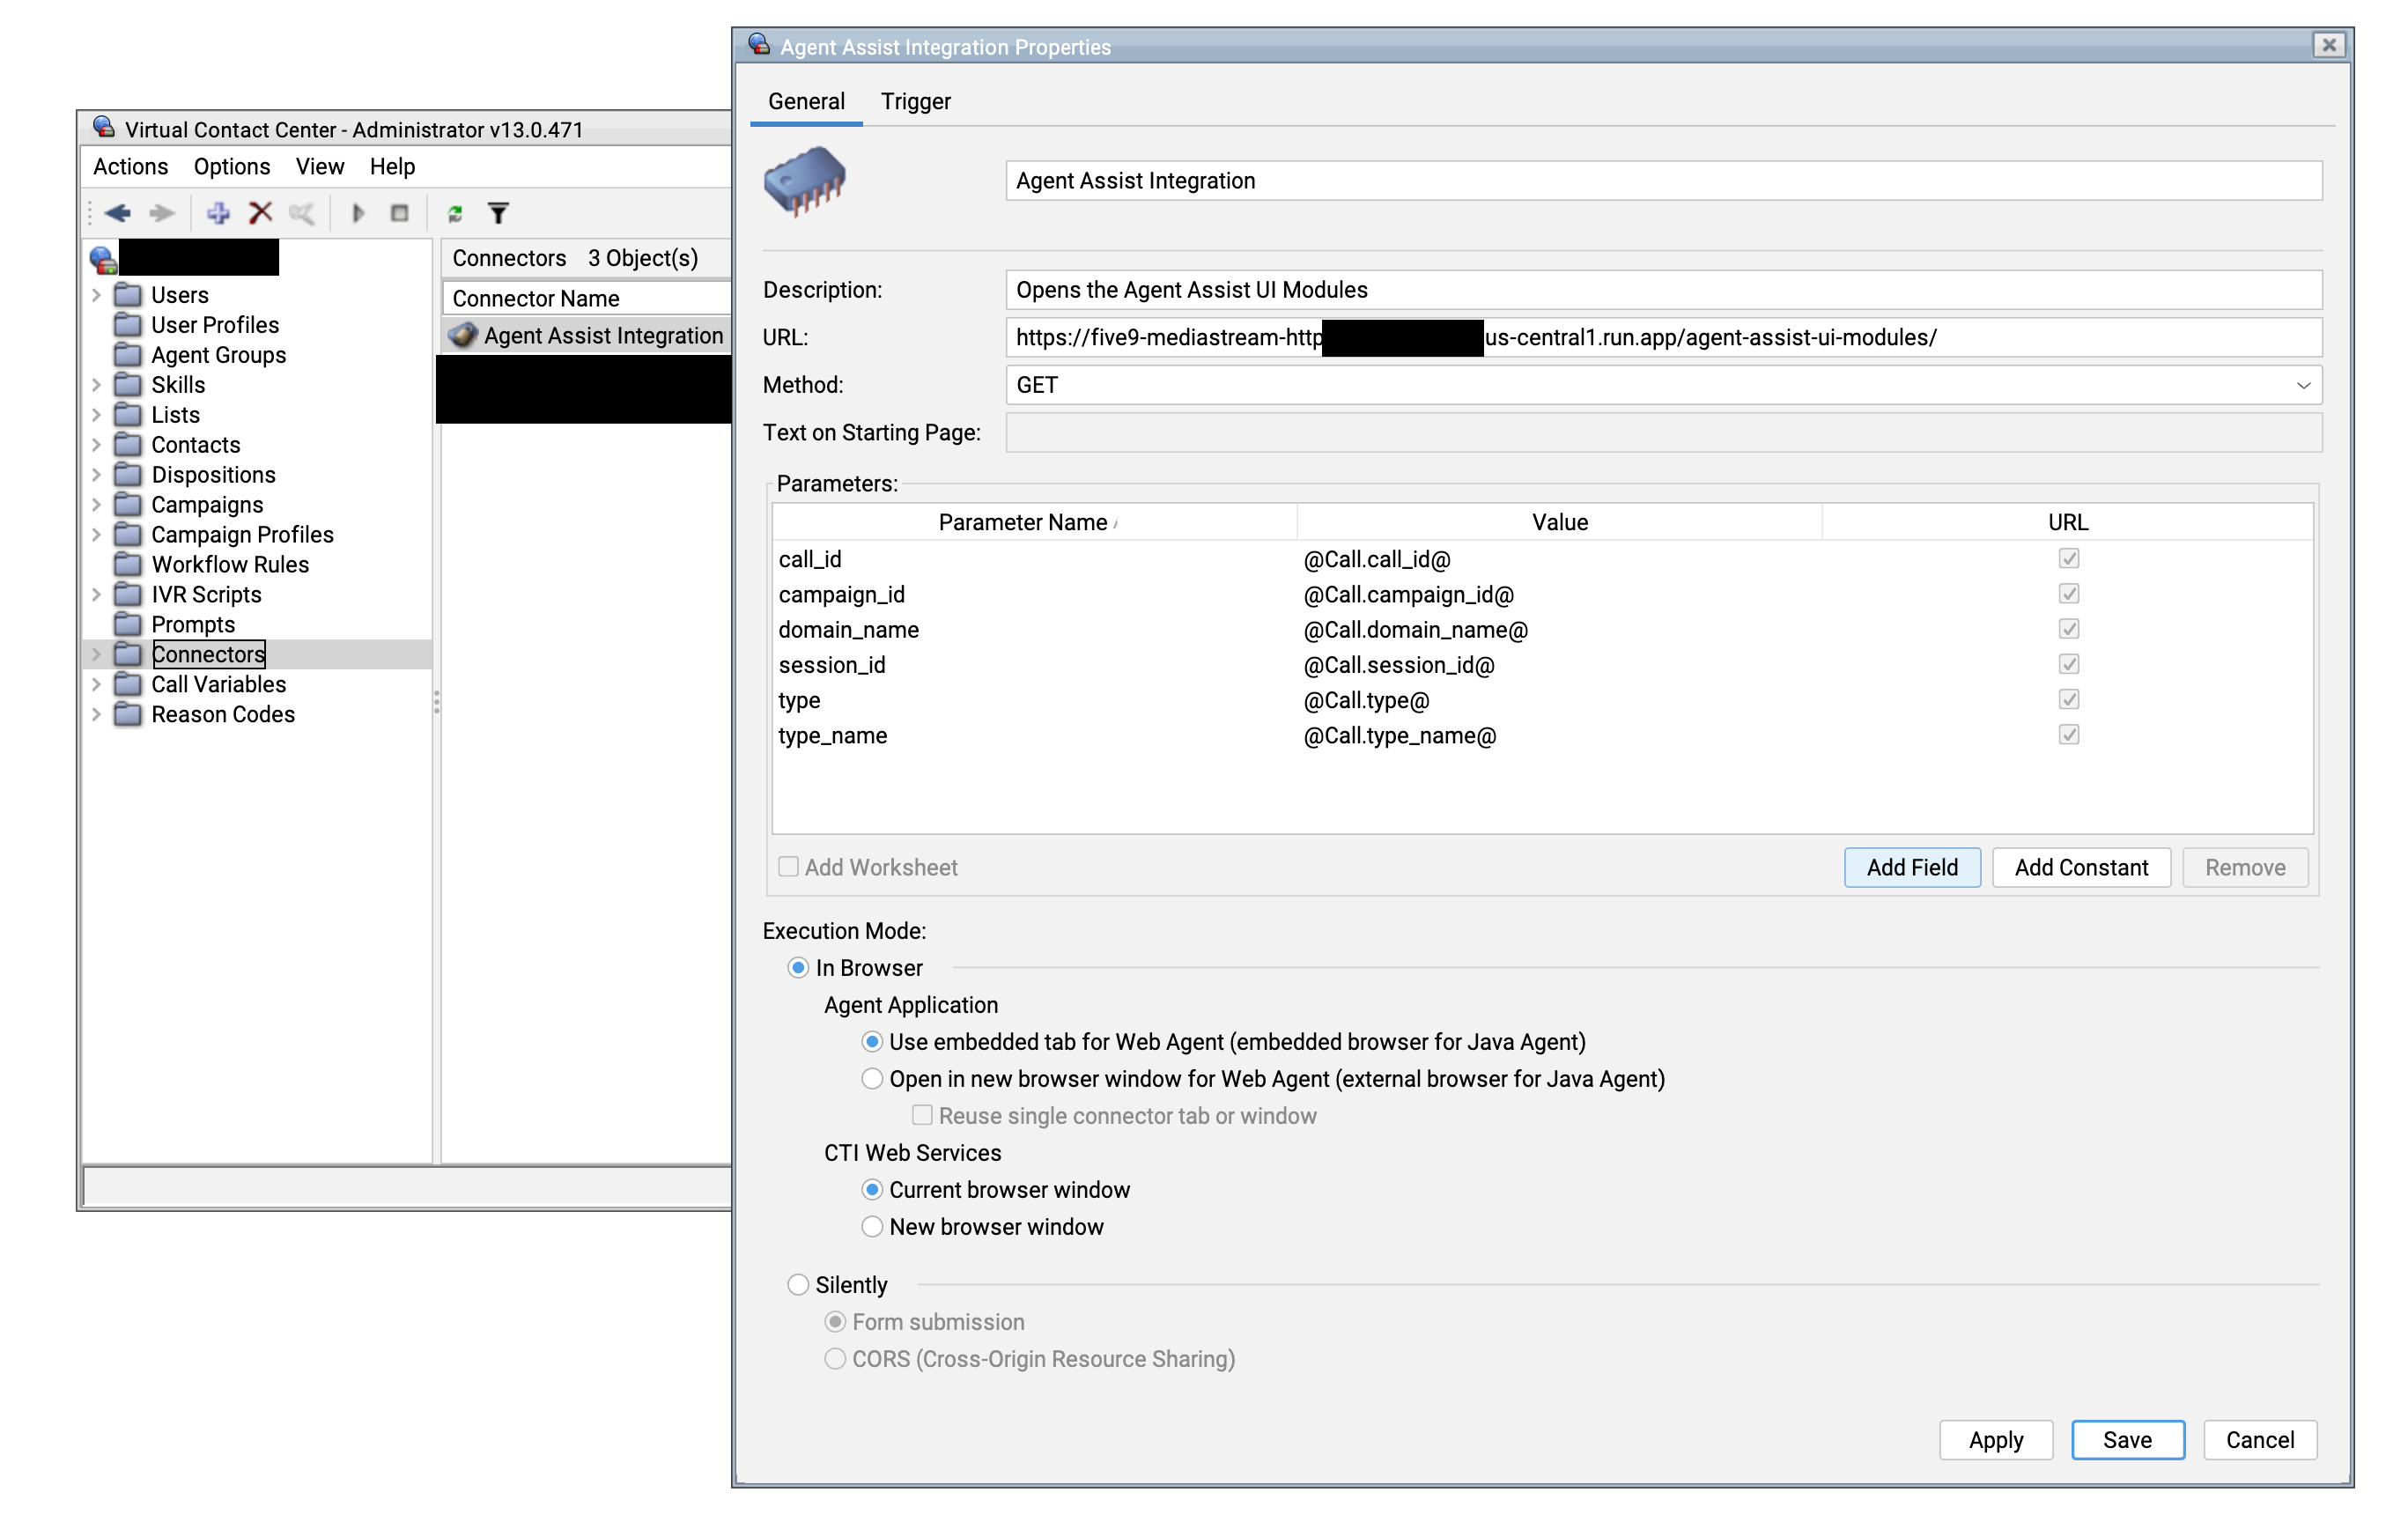Click the red X delete icon
Image resolution: width=2408 pixels, height=1529 pixels.
pos(261,213)
